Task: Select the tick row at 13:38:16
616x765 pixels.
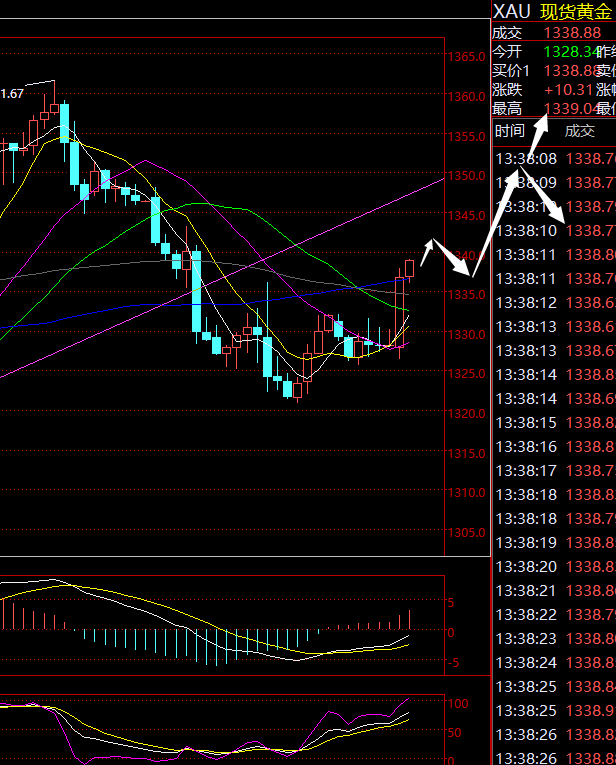Action: coord(556,446)
